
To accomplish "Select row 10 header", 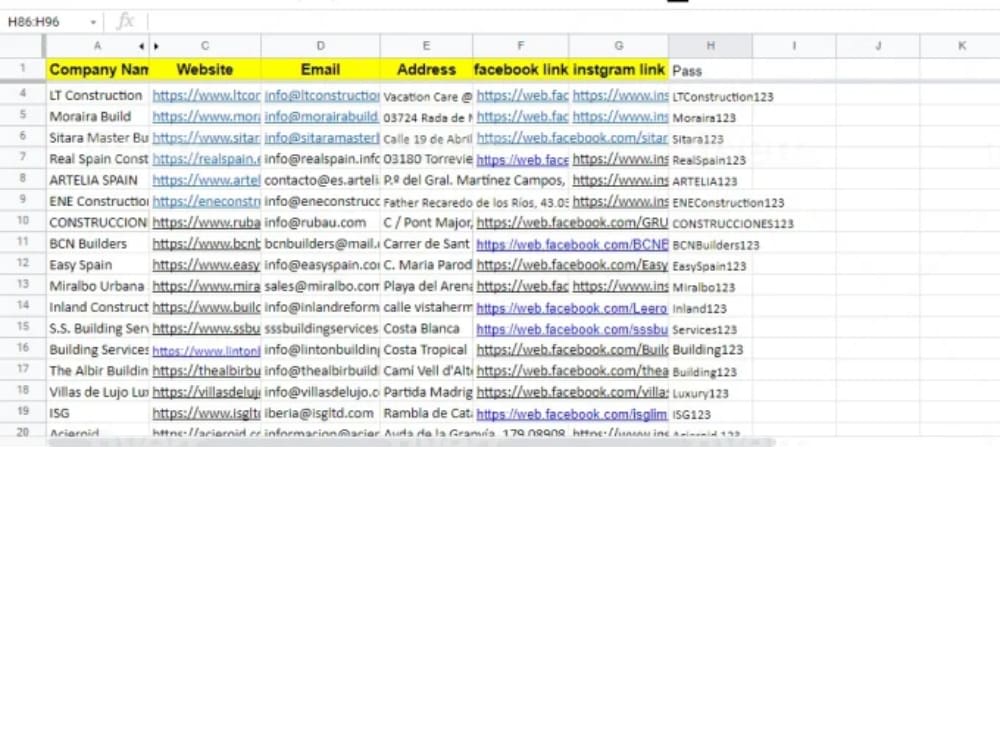I will pyautogui.click(x=23, y=221).
